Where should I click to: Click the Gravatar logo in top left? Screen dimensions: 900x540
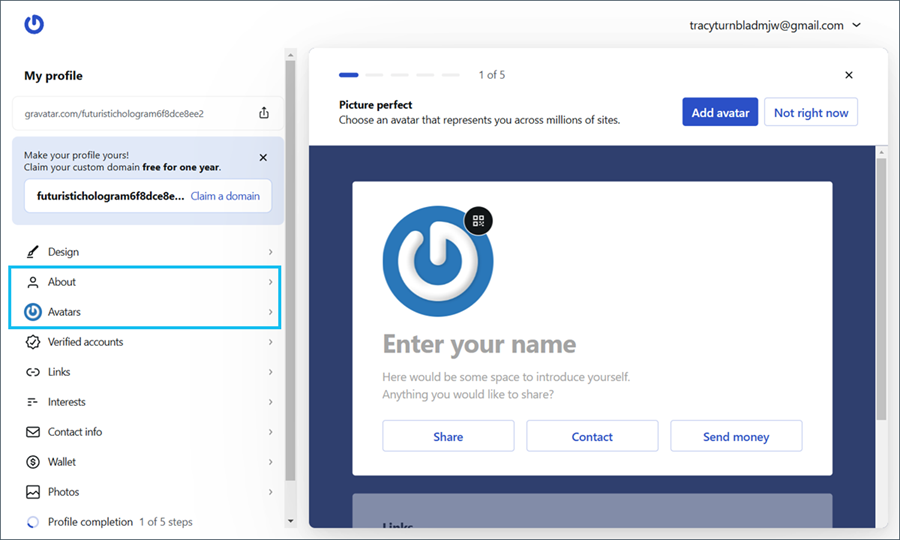(x=34, y=25)
